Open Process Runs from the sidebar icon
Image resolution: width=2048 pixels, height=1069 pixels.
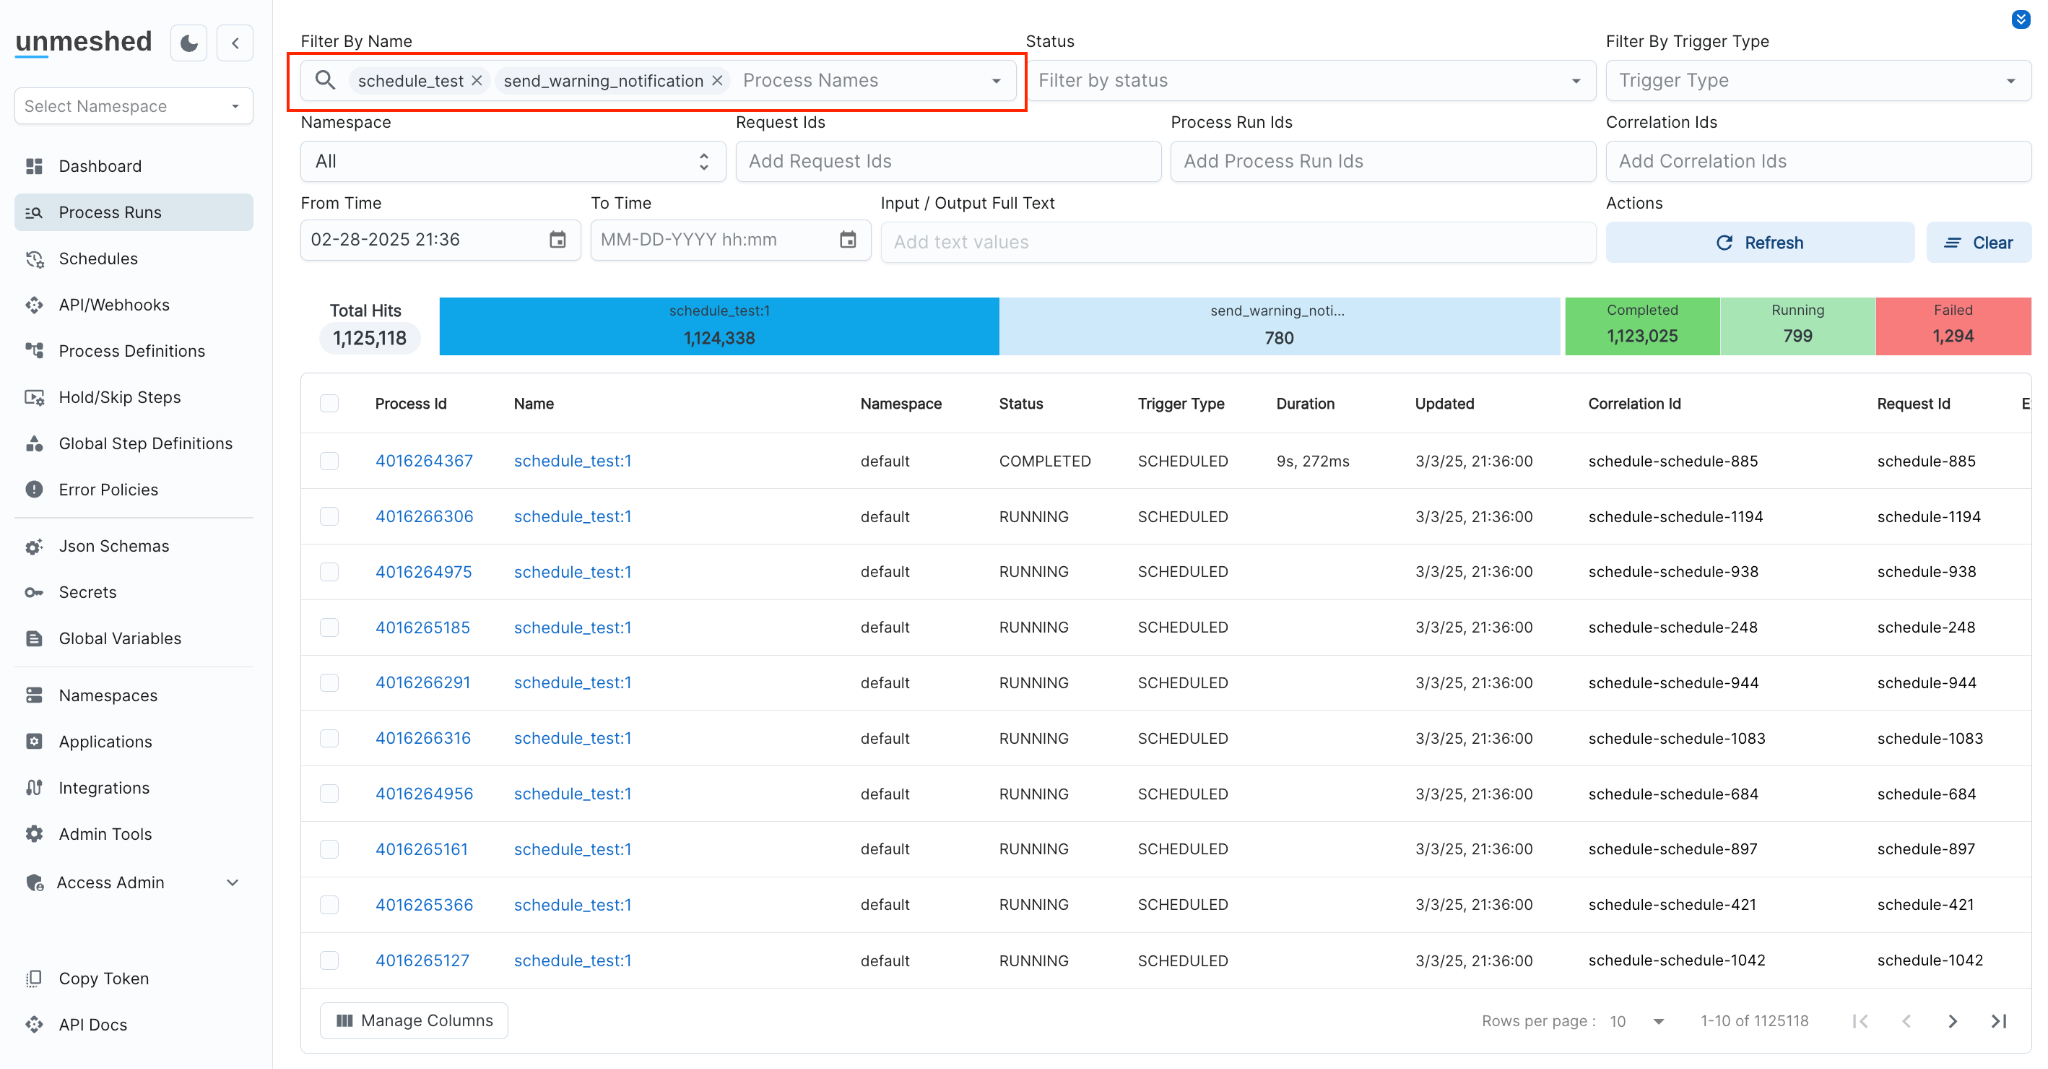[34, 212]
